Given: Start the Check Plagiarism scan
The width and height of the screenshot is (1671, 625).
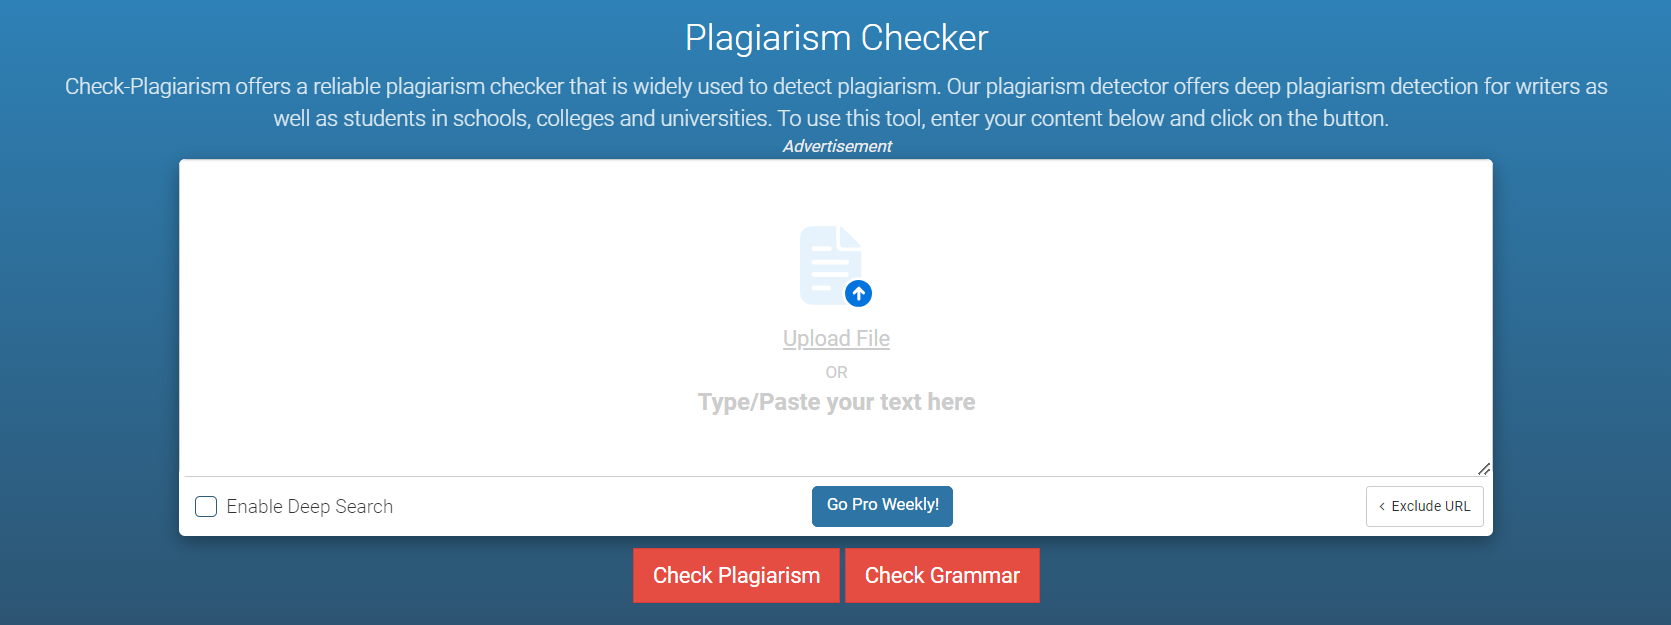Looking at the screenshot, I should 736,576.
